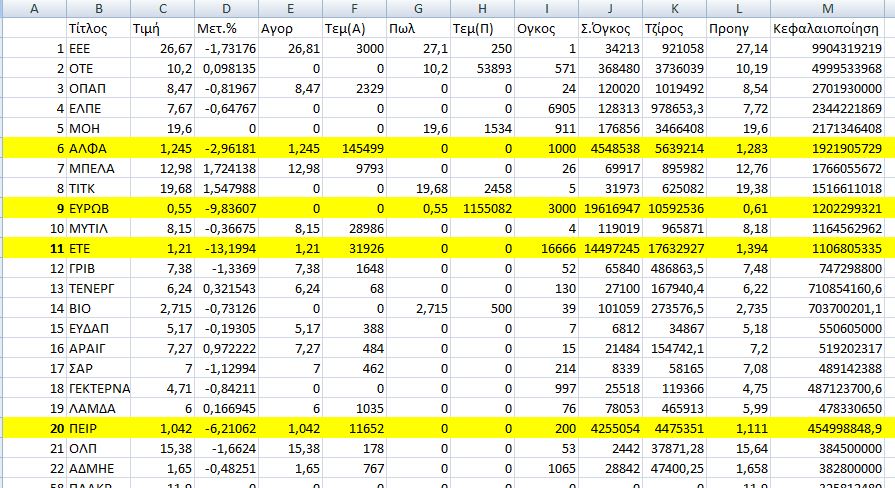
Task: Click total volume 4548538 for ΑΛΦΑ
Action: [x=610, y=148]
